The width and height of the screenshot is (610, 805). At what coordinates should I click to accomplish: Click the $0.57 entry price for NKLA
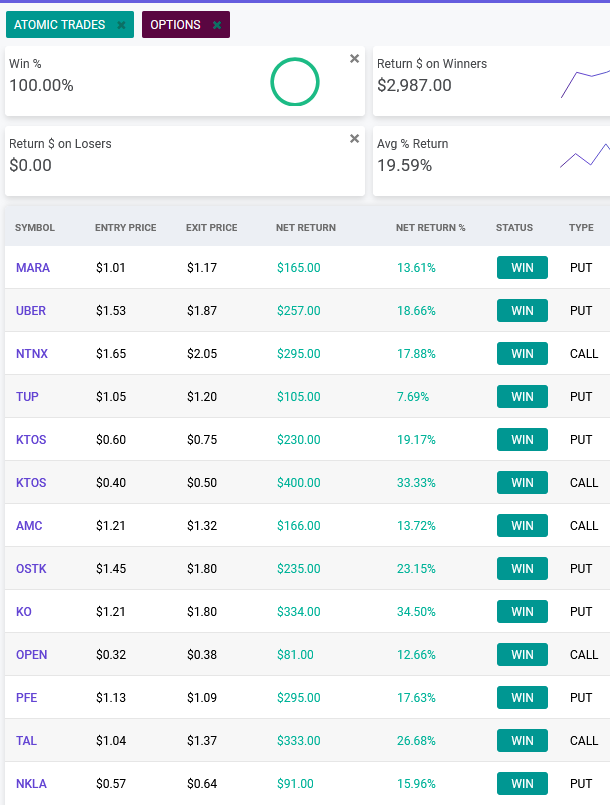(111, 784)
